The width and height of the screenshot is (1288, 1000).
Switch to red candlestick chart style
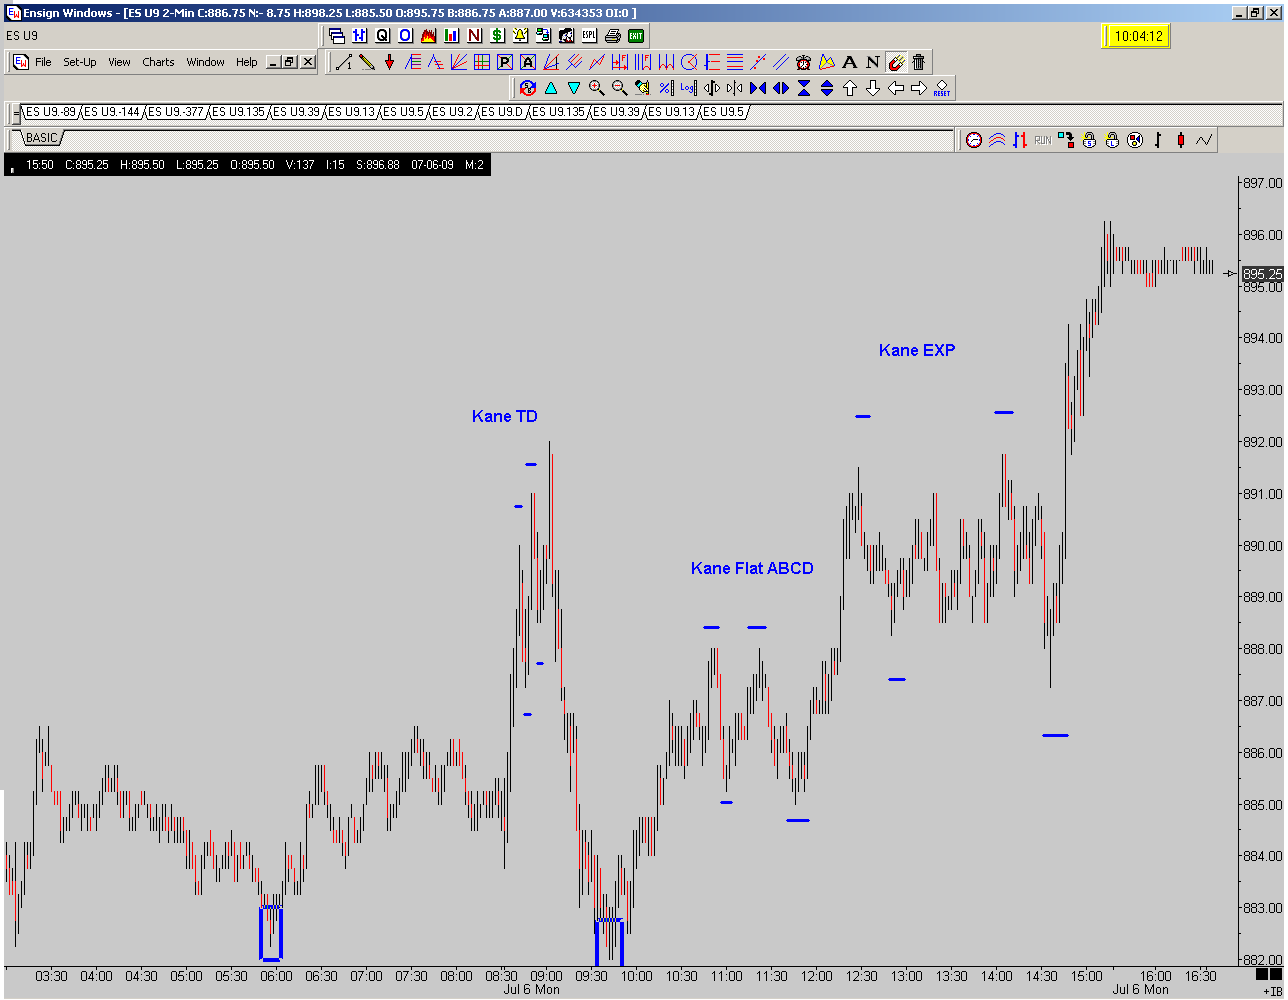(1181, 140)
